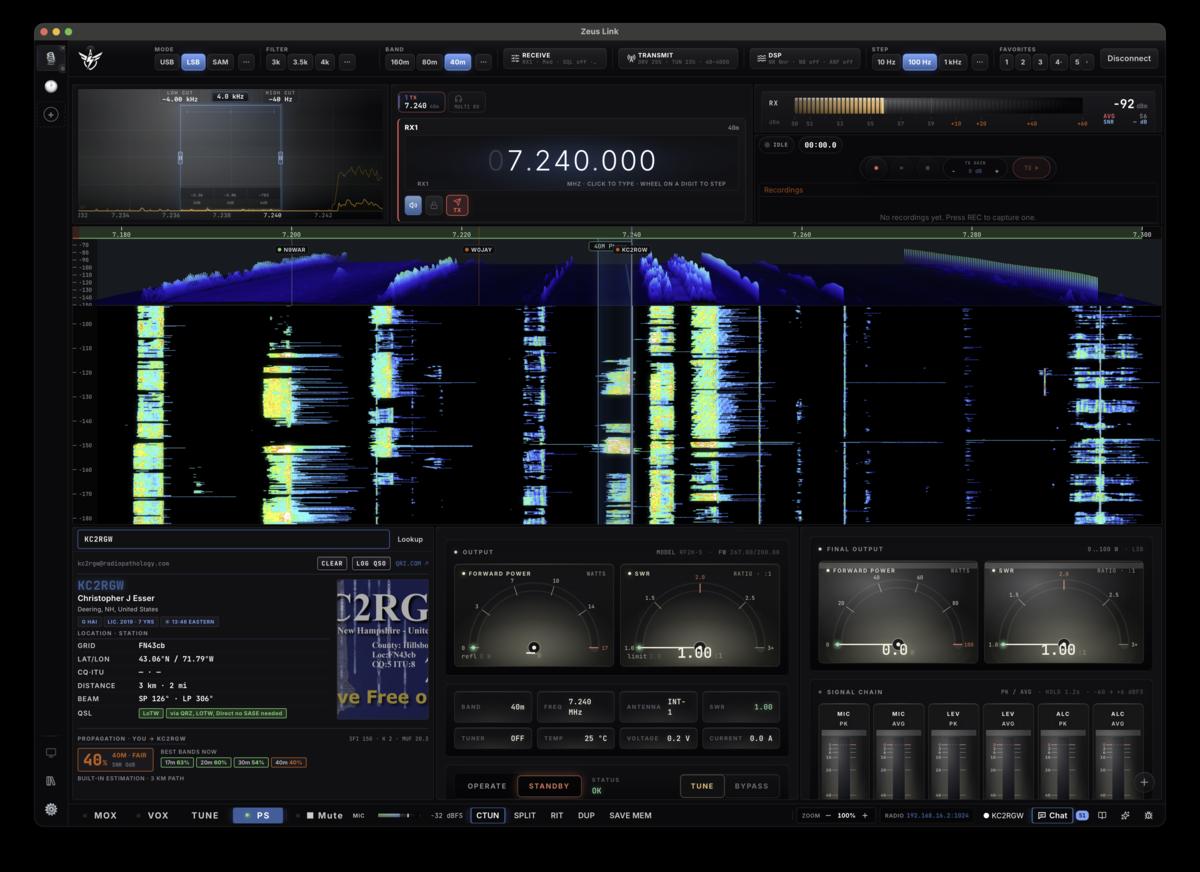
Task: Click the far-right bug icon in bottom bar
Action: (1148, 815)
